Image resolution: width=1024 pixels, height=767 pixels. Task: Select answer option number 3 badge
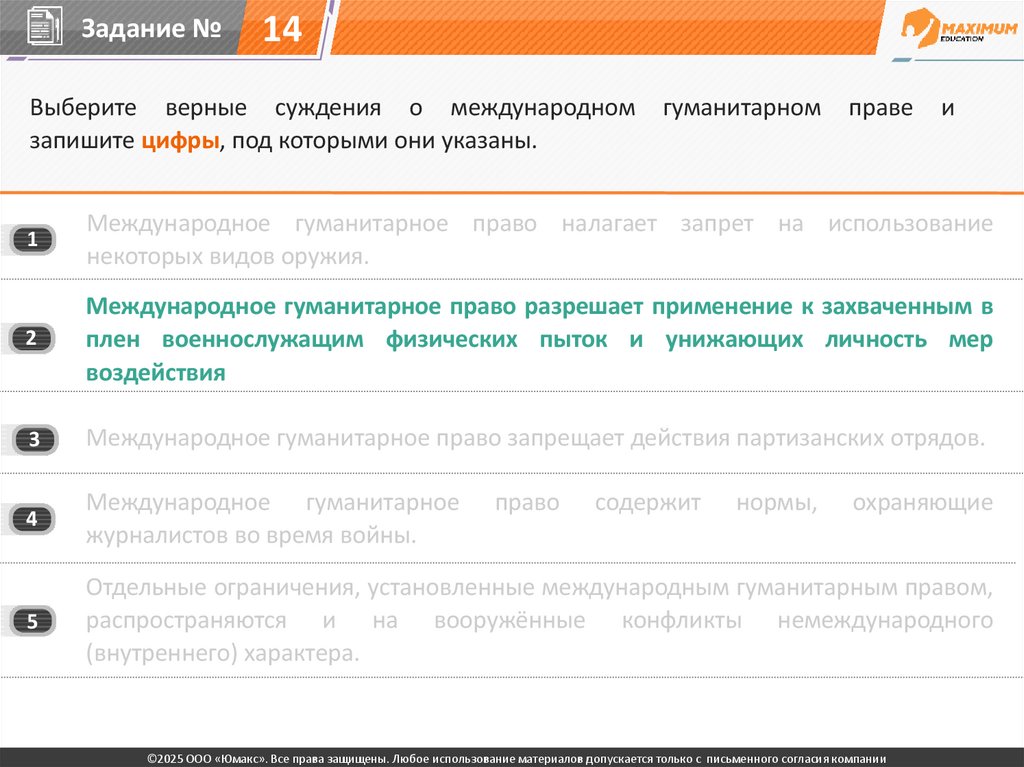pos(34,439)
